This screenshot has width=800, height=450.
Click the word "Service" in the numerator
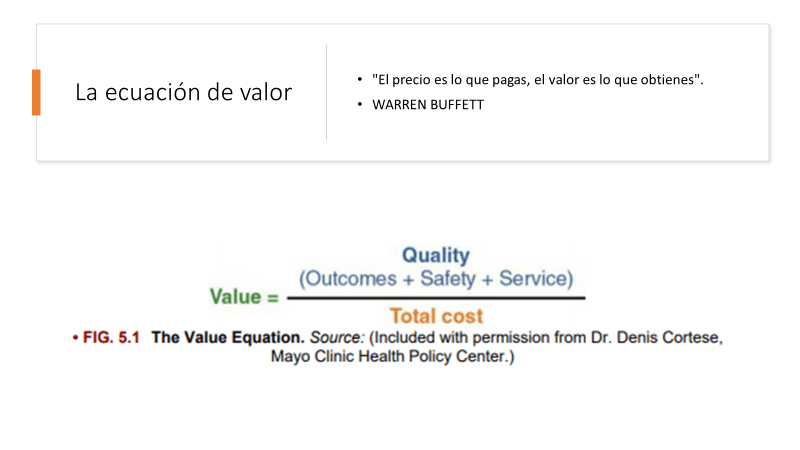(x=533, y=277)
